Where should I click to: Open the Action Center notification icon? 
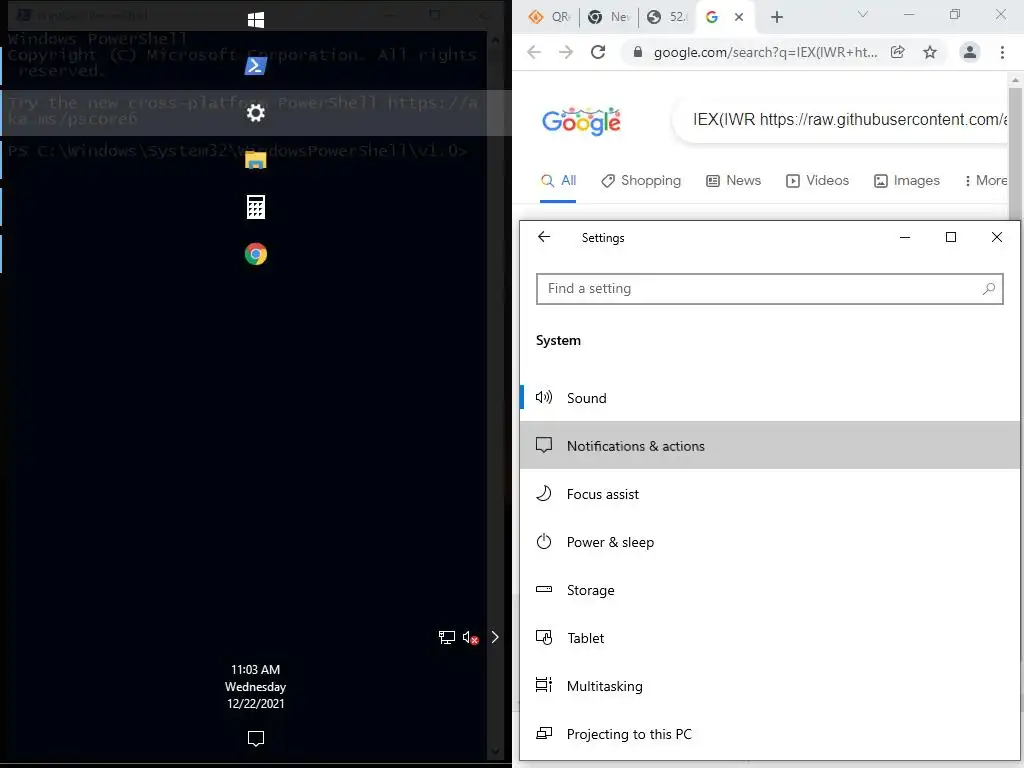pyautogui.click(x=256, y=739)
